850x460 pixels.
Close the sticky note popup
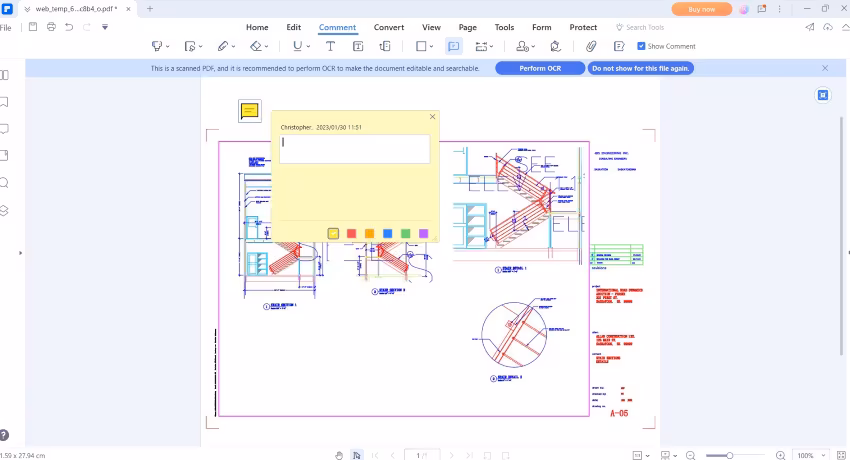click(432, 116)
